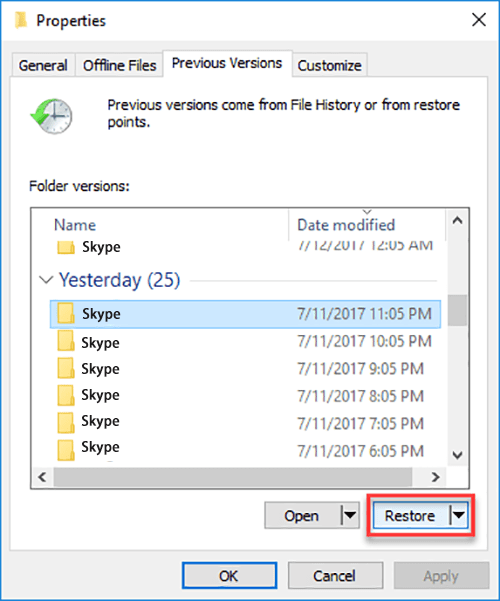Open the Open button dropdown arrow

[x=350, y=515]
